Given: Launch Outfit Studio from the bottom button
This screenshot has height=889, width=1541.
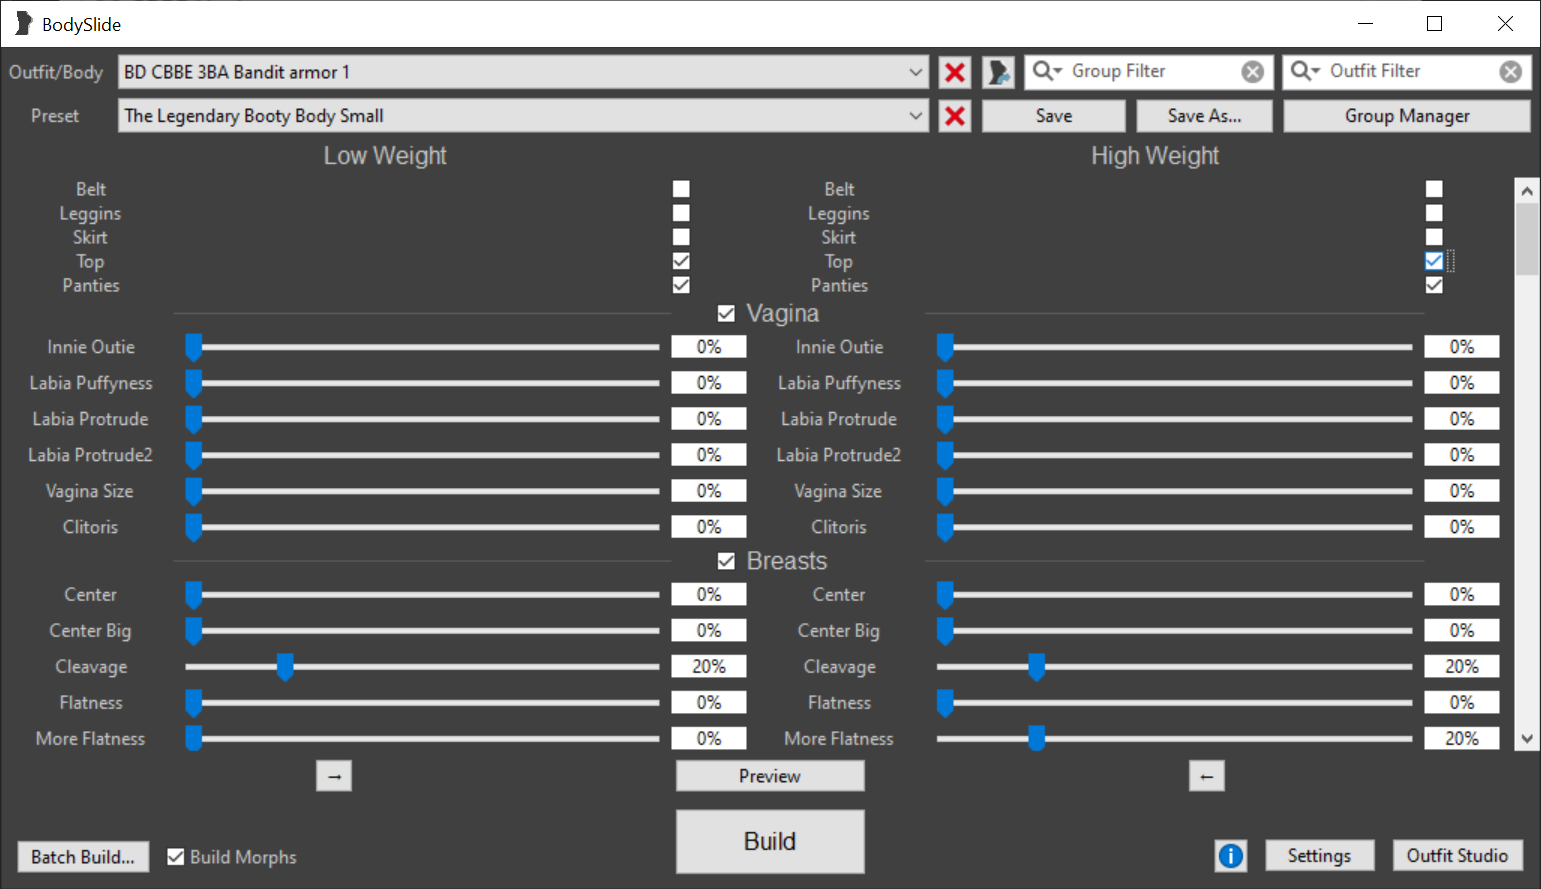Looking at the screenshot, I should [1457, 856].
